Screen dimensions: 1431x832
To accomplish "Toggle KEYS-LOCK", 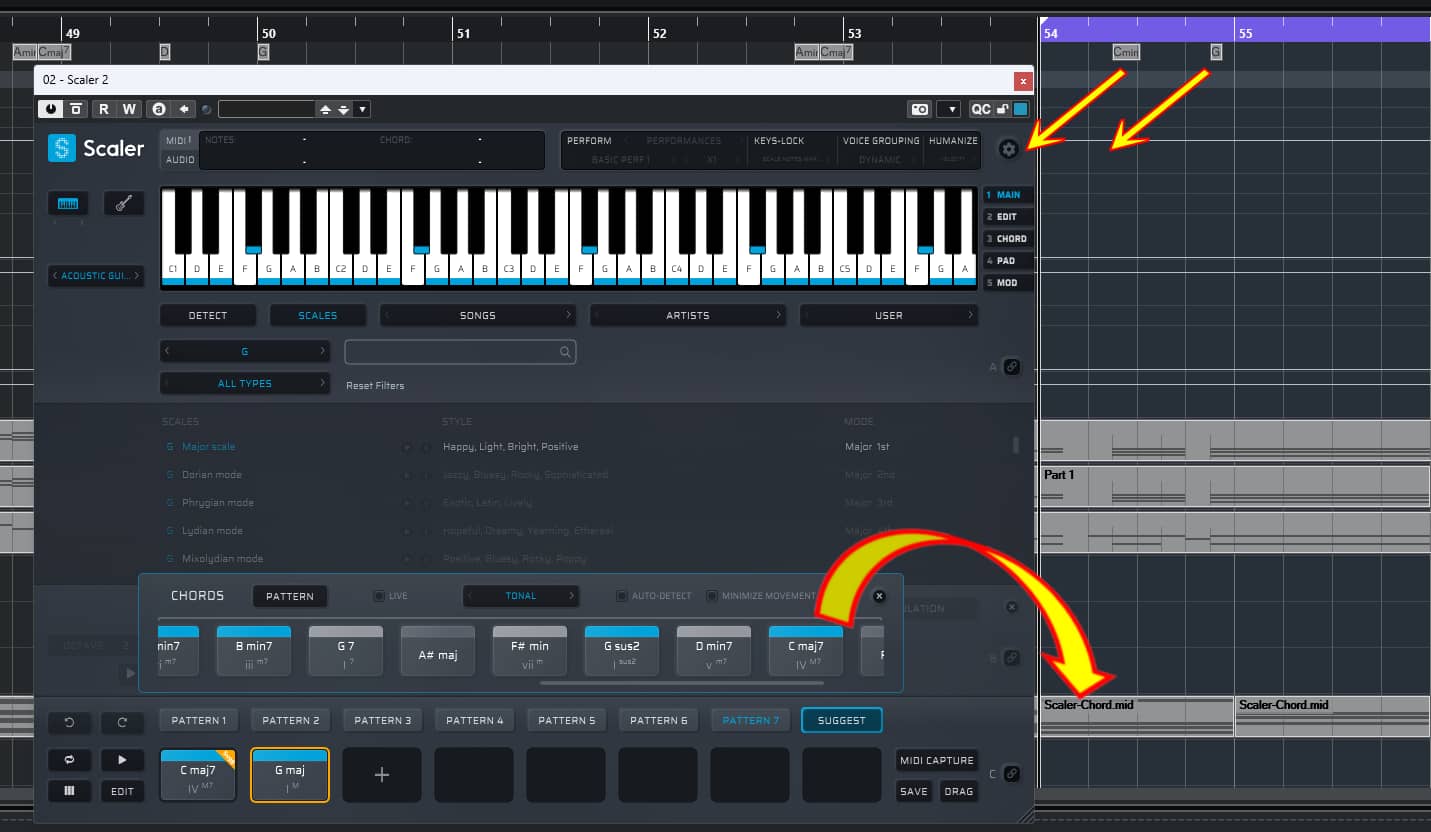I will (779, 141).
